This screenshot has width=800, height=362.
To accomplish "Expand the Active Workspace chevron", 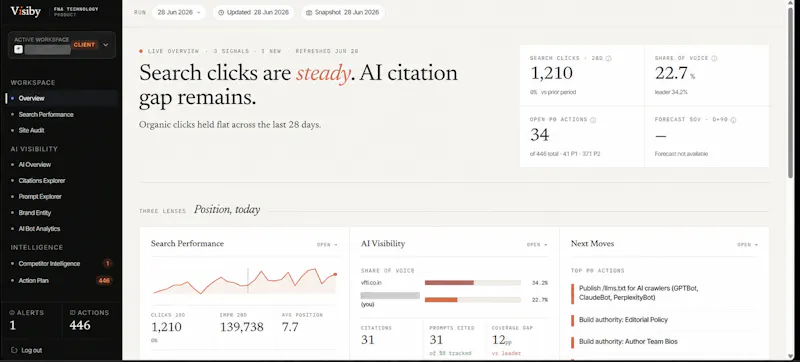I will pyautogui.click(x=106, y=45).
